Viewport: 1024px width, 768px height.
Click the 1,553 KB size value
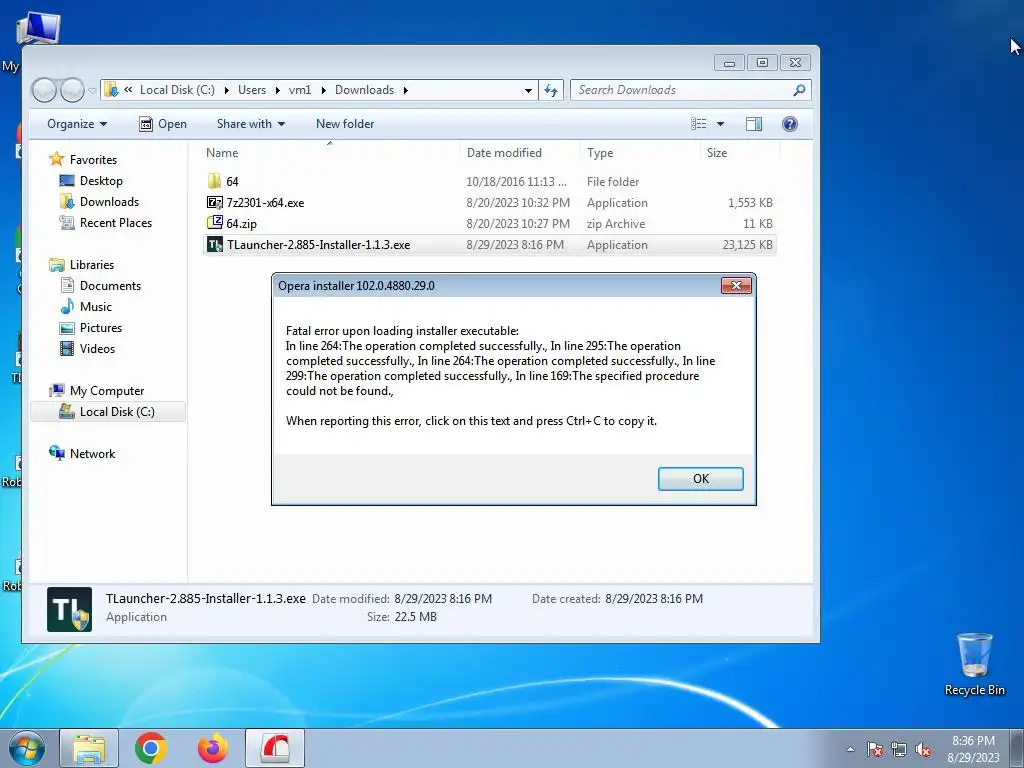click(750, 202)
